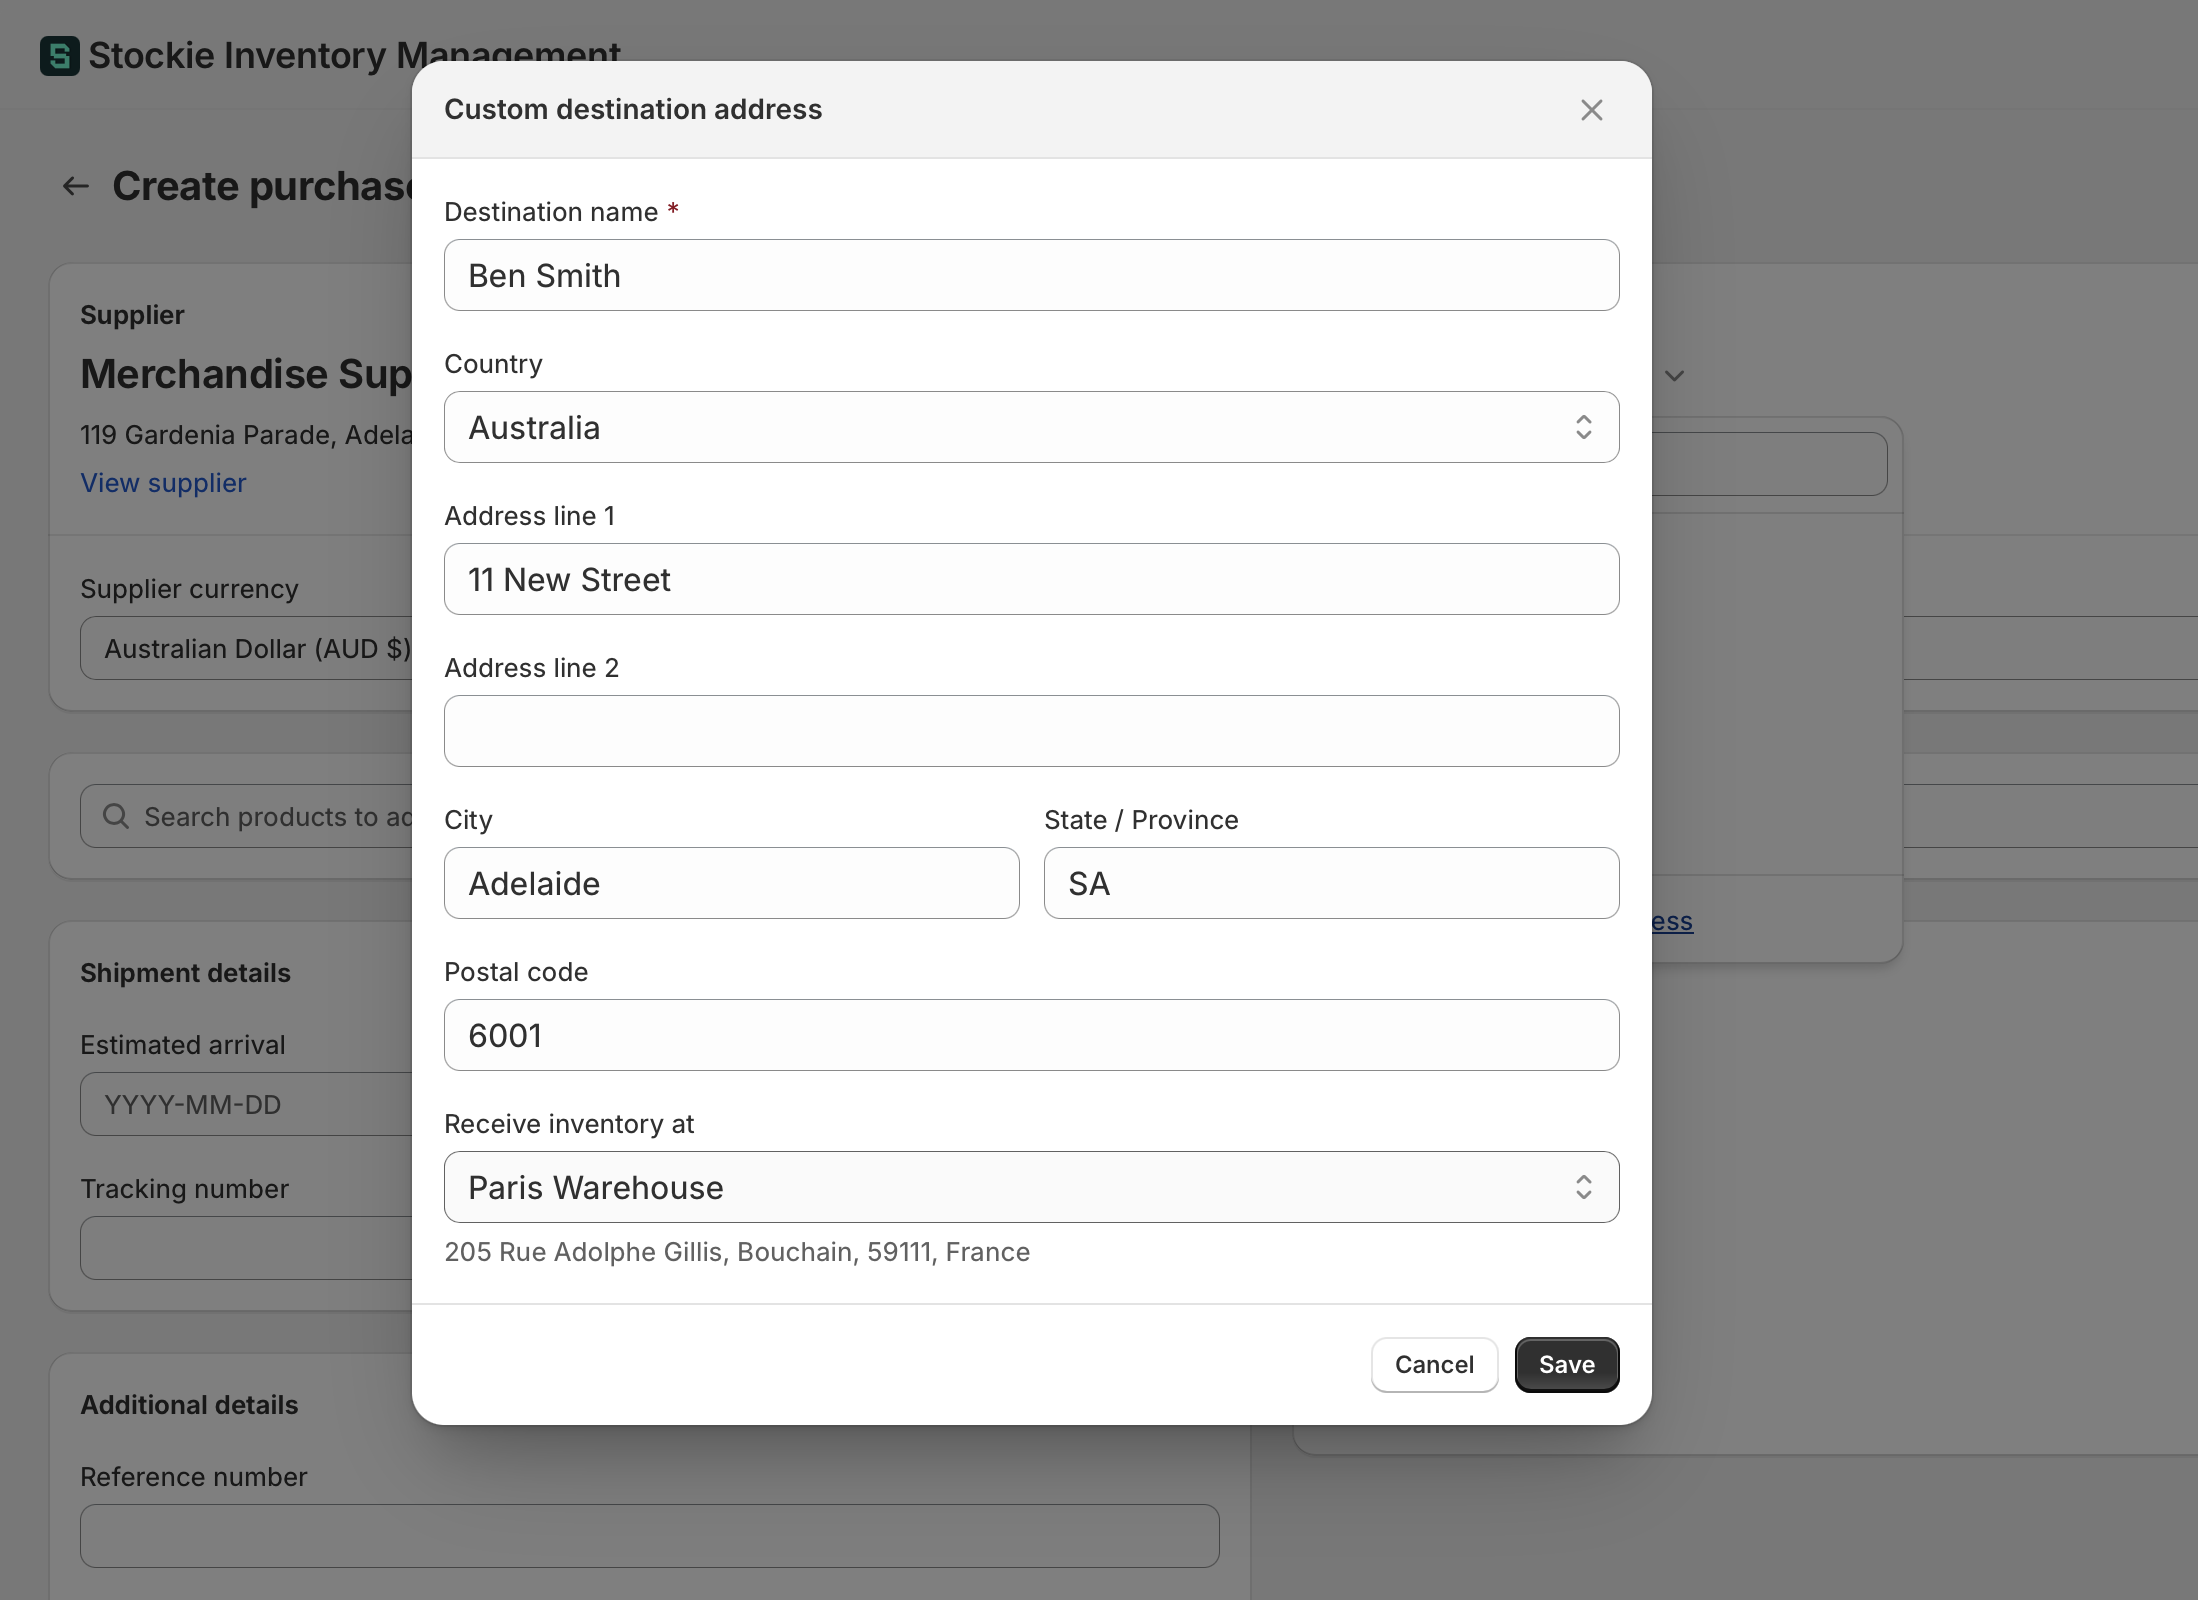
Task: Close the Custom destination address dialog
Action: click(1591, 110)
